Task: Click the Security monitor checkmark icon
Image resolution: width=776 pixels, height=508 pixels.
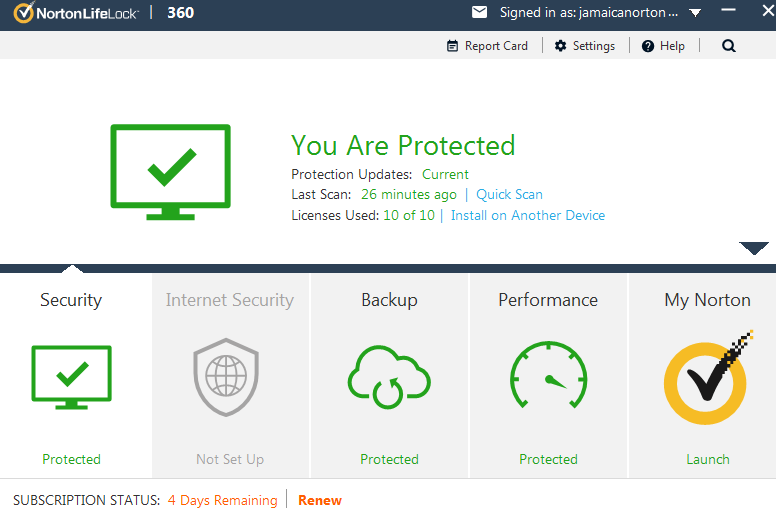Action: tap(71, 378)
